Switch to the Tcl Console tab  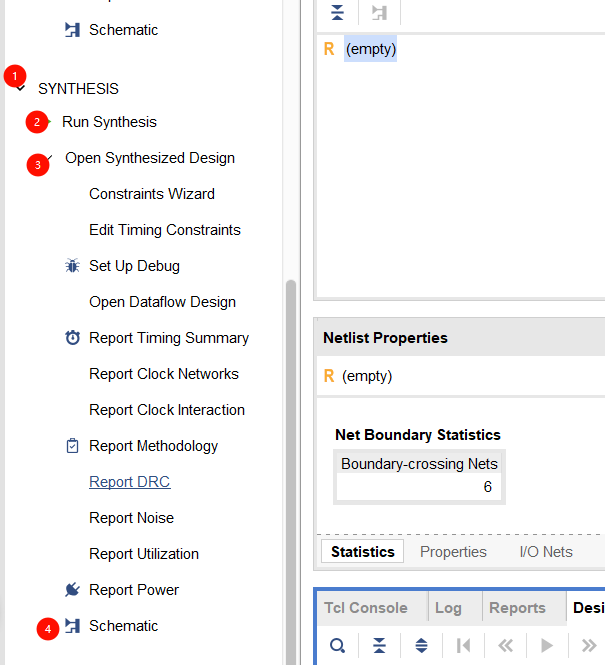tap(365, 608)
